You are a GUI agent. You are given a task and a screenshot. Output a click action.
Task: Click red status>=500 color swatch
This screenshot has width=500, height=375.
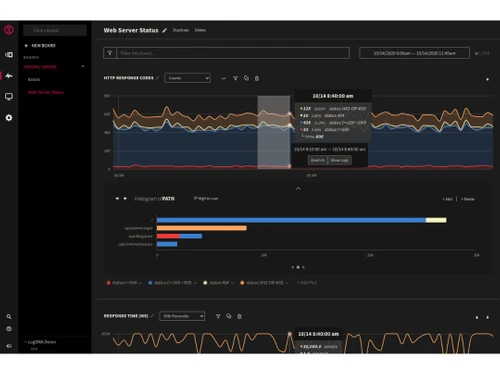(x=108, y=283)
